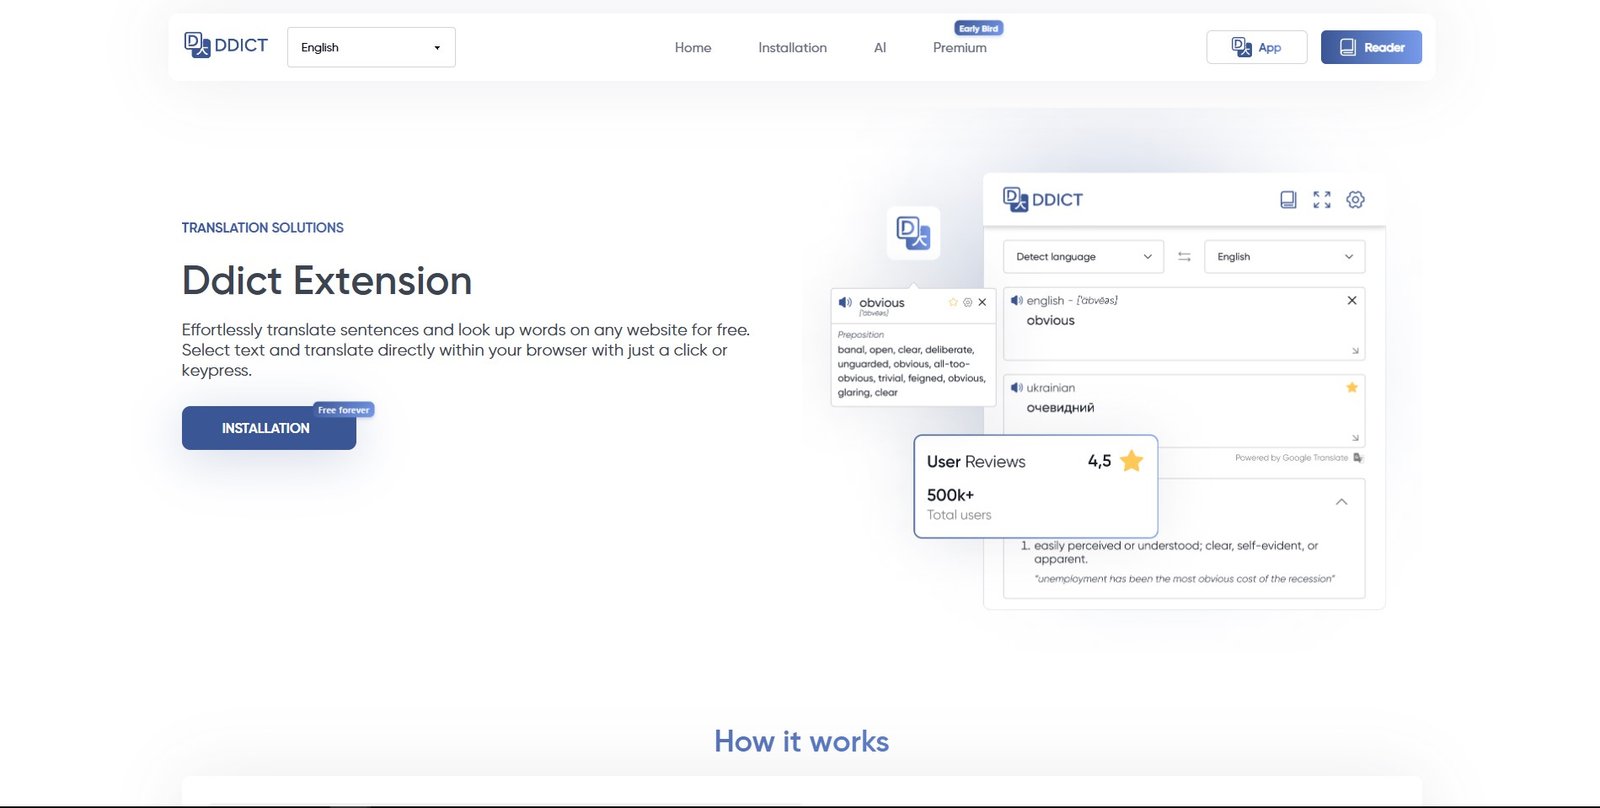Open the English target language dropdown

[x=1284, y=257]
